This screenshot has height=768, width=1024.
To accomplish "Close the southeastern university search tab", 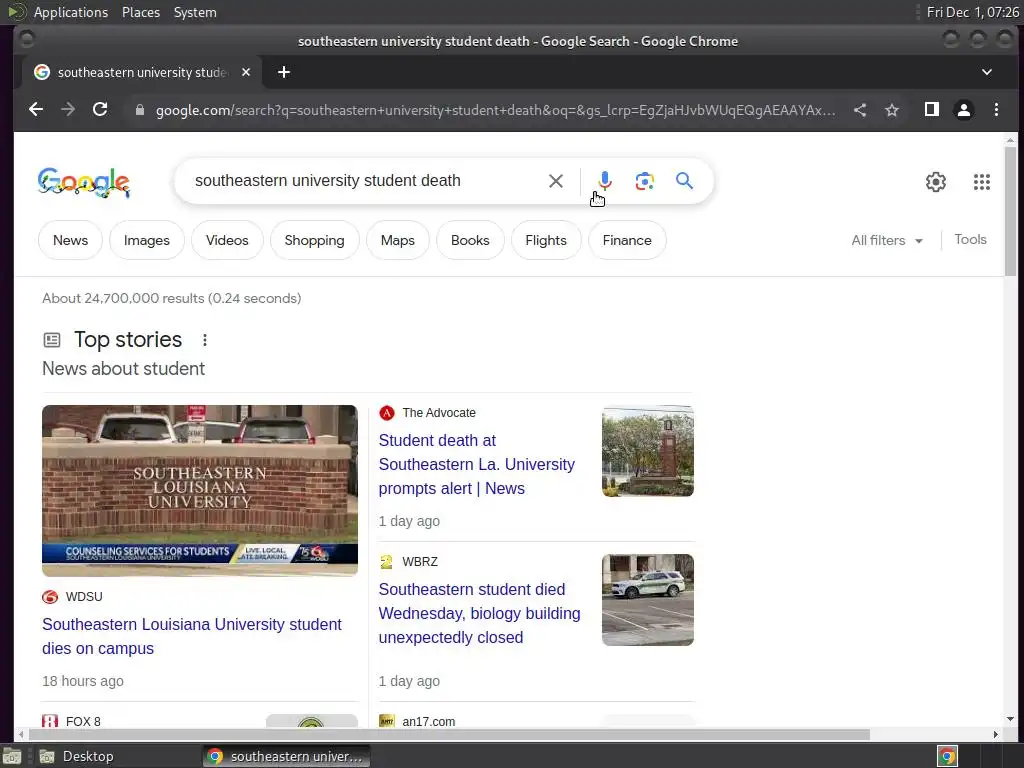I will [246, 72].
